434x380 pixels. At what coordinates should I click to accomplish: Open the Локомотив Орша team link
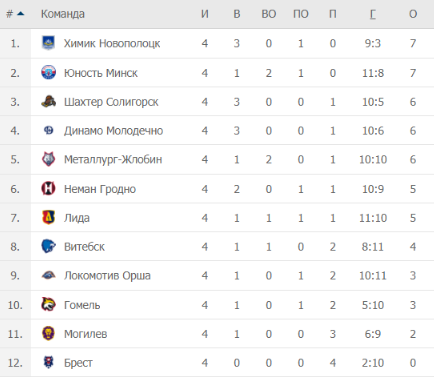107,276
